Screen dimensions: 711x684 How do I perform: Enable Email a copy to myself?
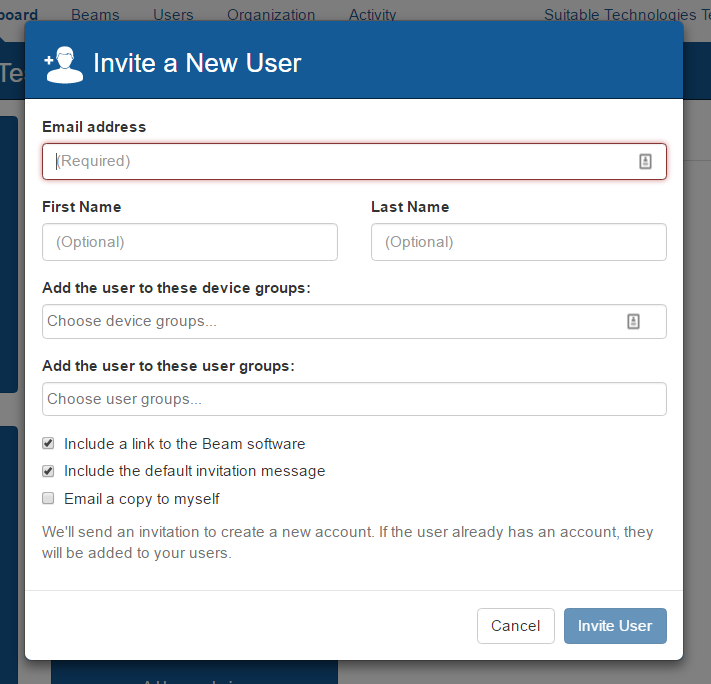tap(48, 498)
